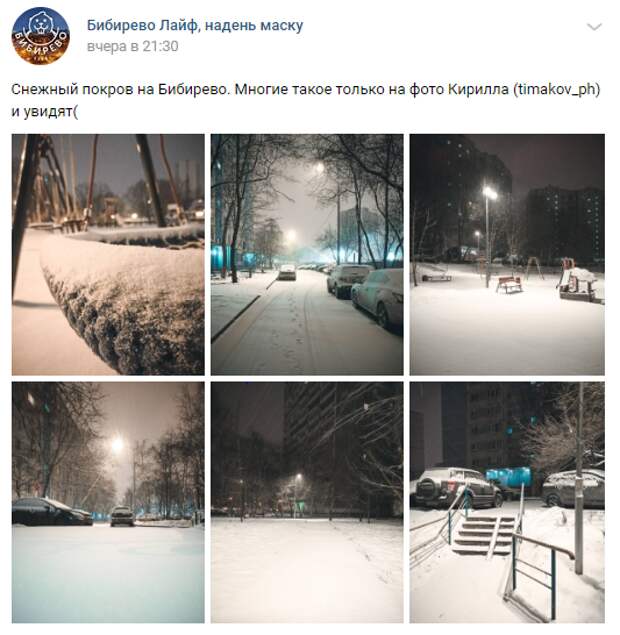This screenshot has height=635, width=620.
Task: Expand the post actions chevron menu
Action: click(594, 27)
